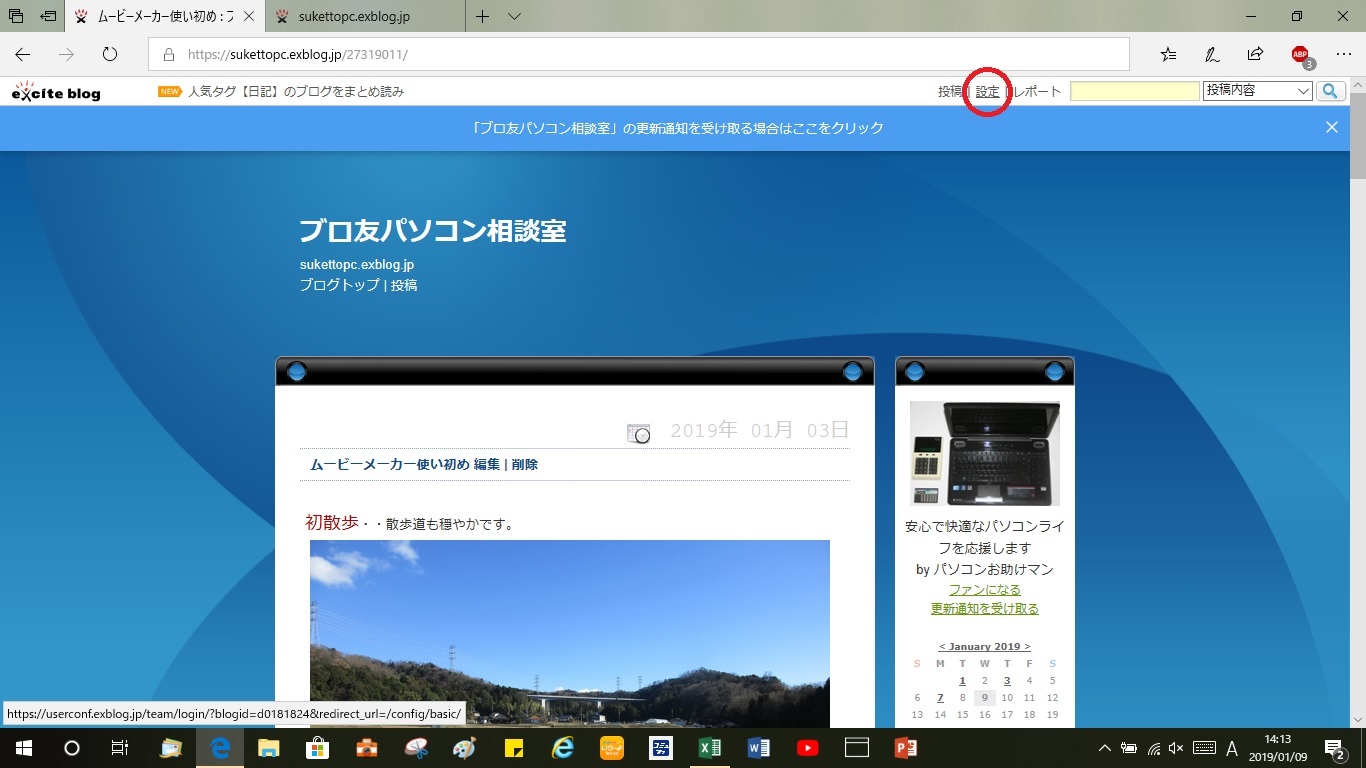
Task: Open Excel from the taskbar
Action: coord(710,748)
